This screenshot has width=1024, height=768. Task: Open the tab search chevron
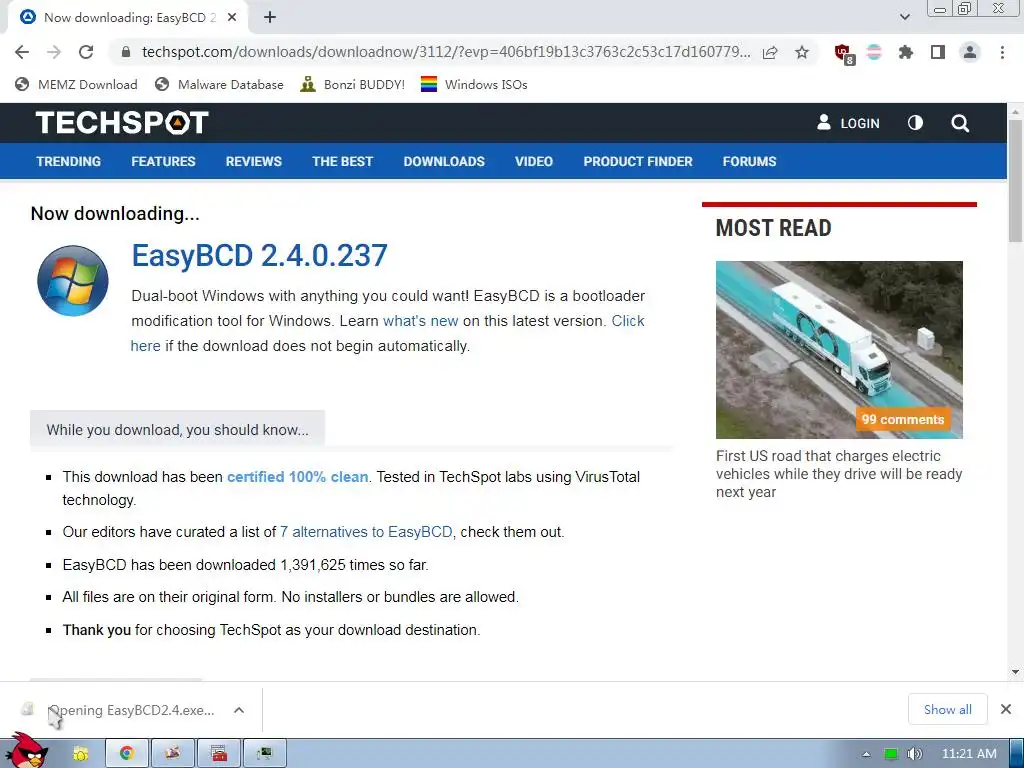905,18
